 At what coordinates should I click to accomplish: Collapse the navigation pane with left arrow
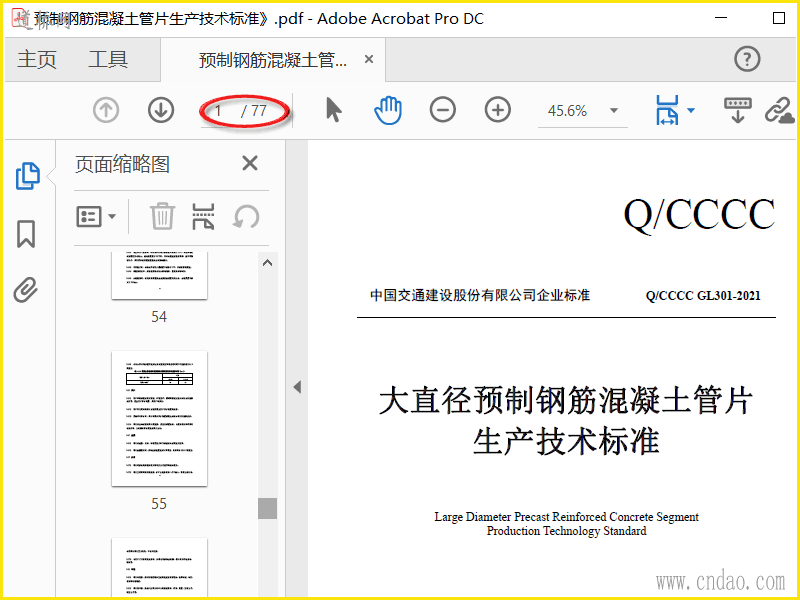coord(297,387)
